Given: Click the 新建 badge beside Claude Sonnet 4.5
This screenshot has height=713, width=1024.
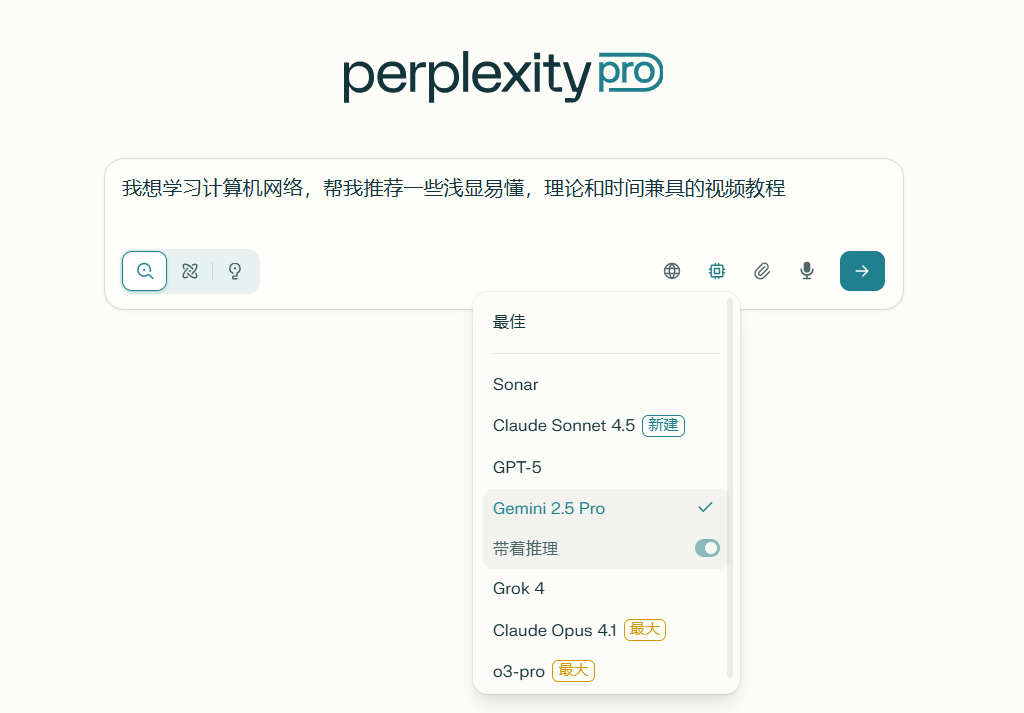Looking at the screenshot, I should coord(663,425).
